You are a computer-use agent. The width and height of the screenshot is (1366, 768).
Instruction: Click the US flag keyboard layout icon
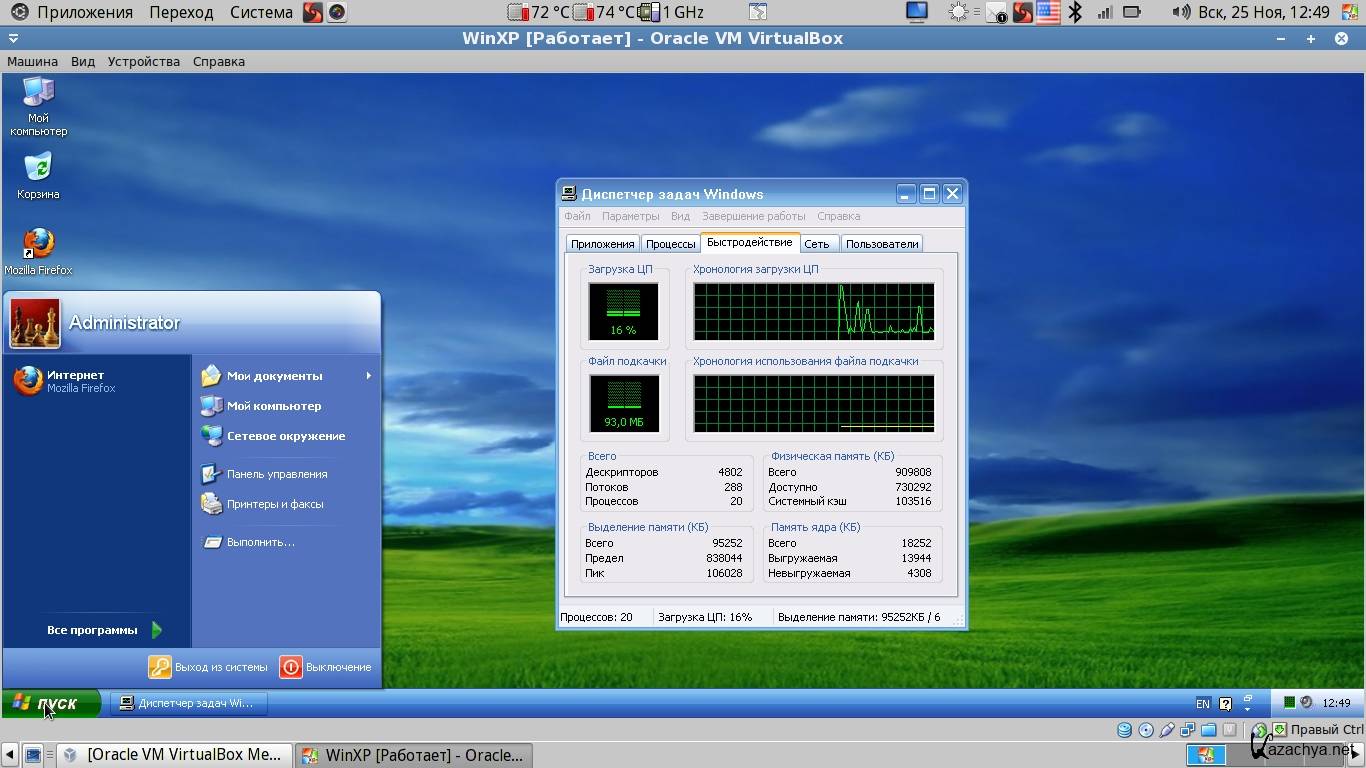pyautogui.click(x=1048, y=12)
